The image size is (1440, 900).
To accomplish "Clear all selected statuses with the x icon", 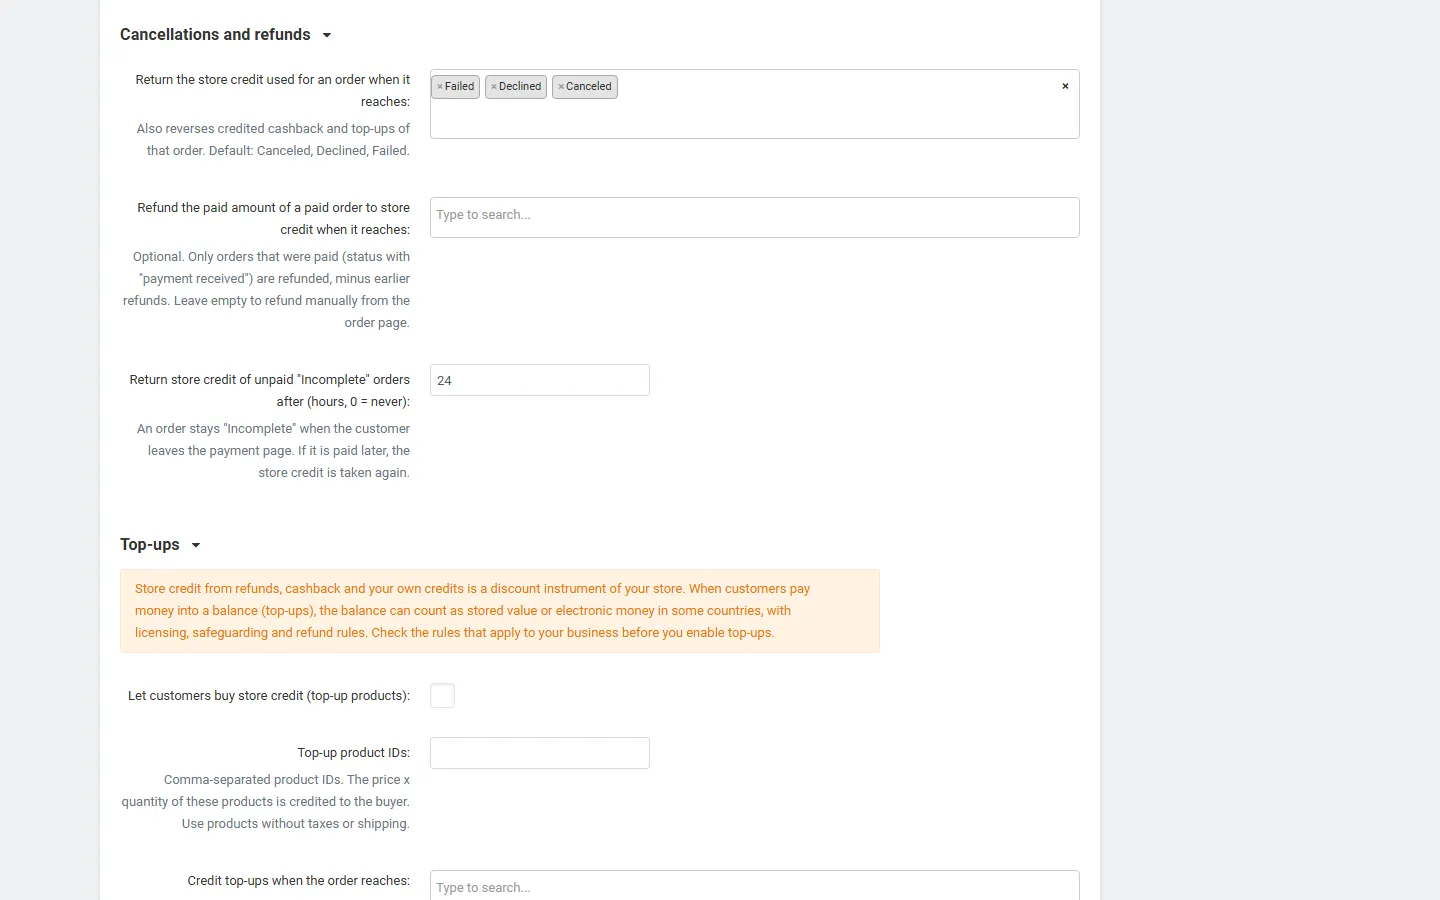I will pos(1065,86).
